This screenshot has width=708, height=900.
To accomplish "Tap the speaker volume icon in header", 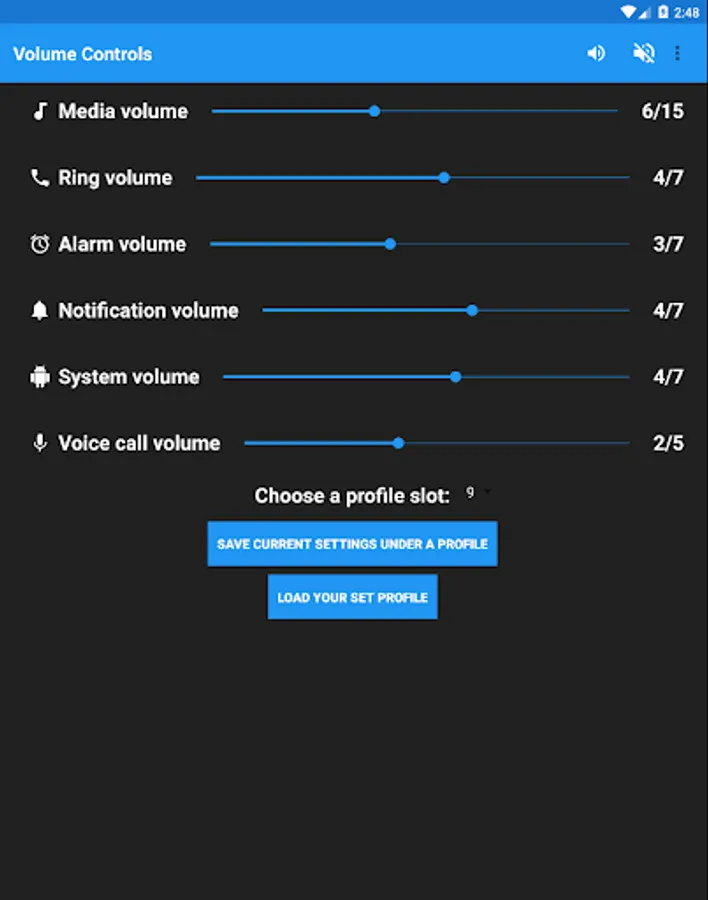I will pyautogui.click(x=596, y=53).
